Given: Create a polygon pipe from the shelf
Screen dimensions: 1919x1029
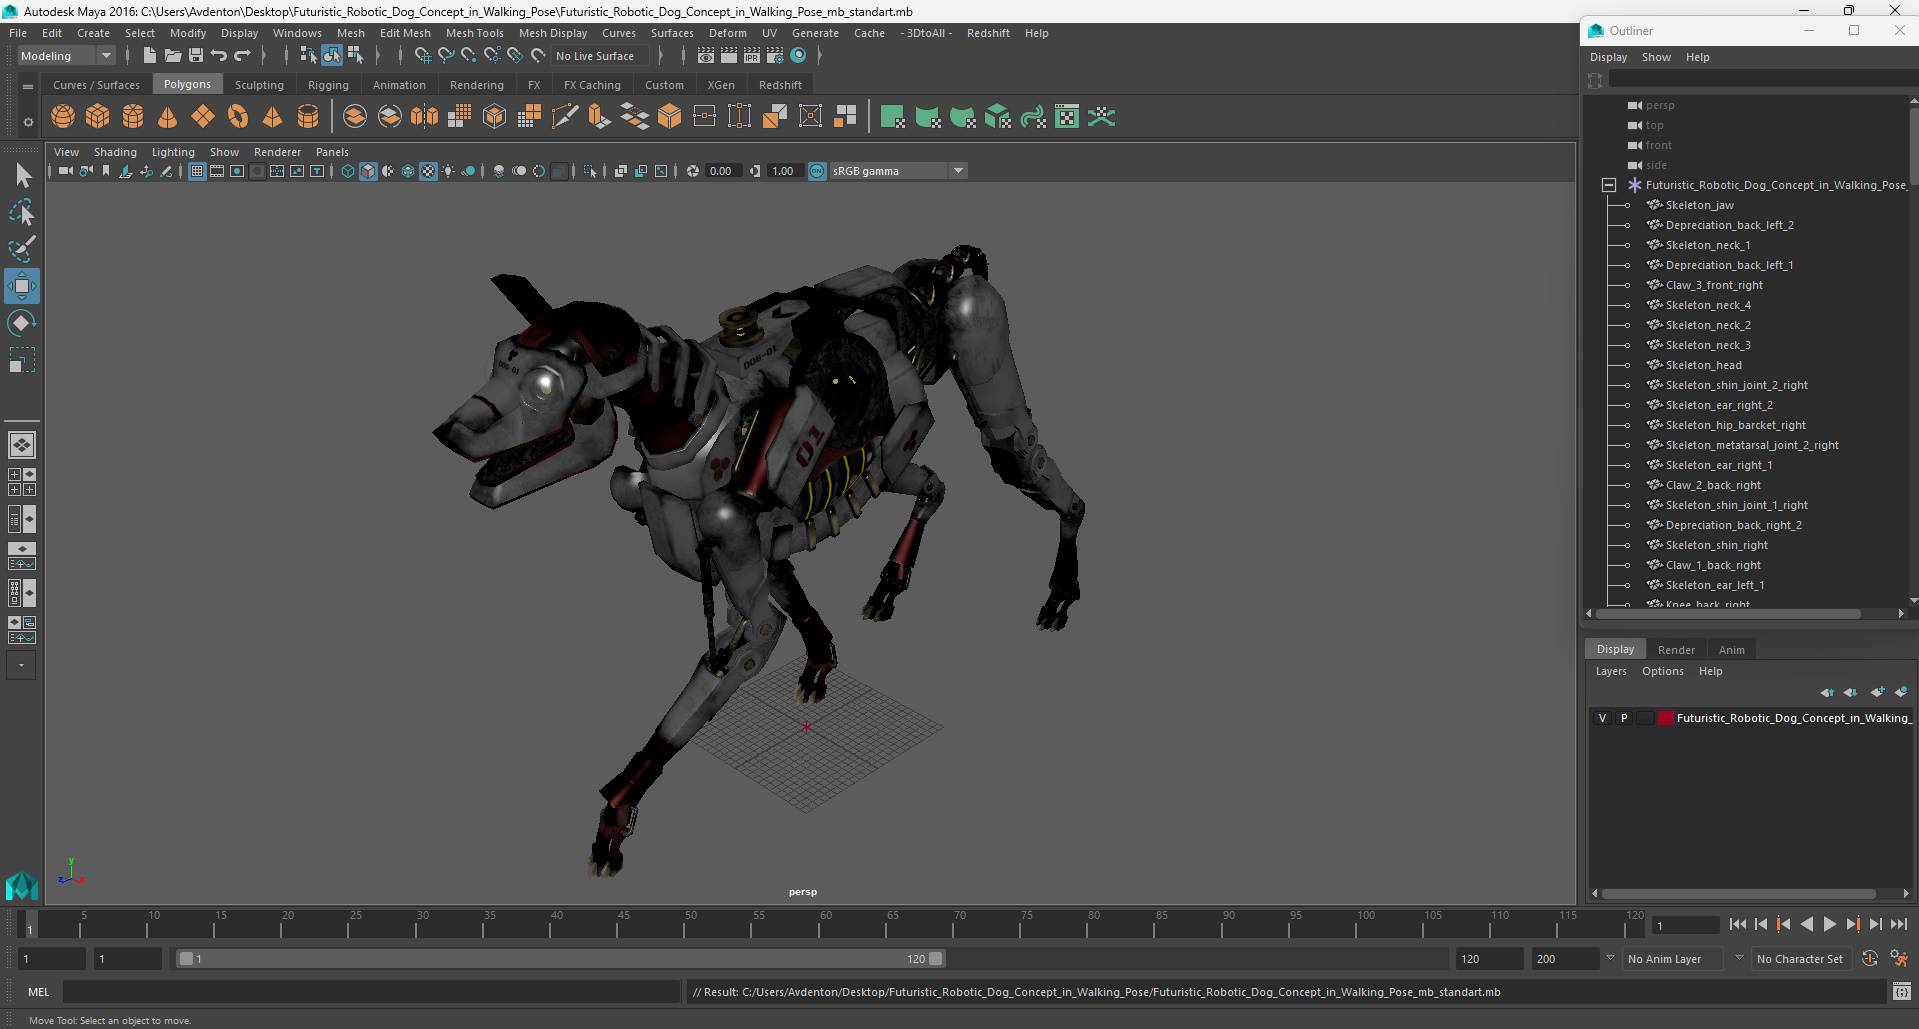Looking at the screenshot, I should click(x=308, y=117).
